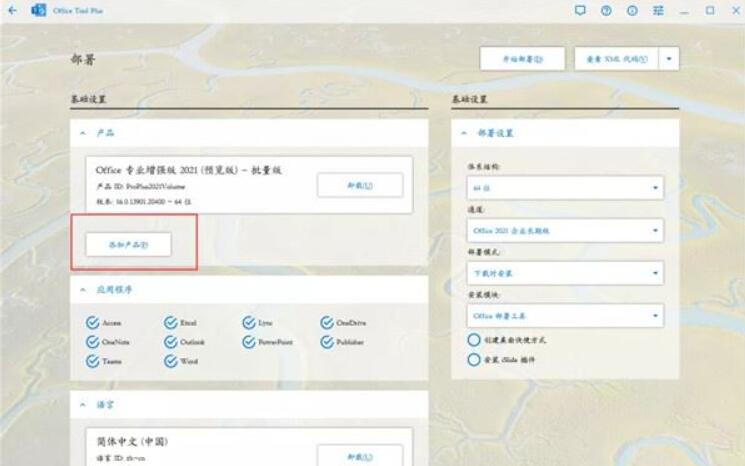Click the Office 专业增强版 2021 product title

point(189,170)
